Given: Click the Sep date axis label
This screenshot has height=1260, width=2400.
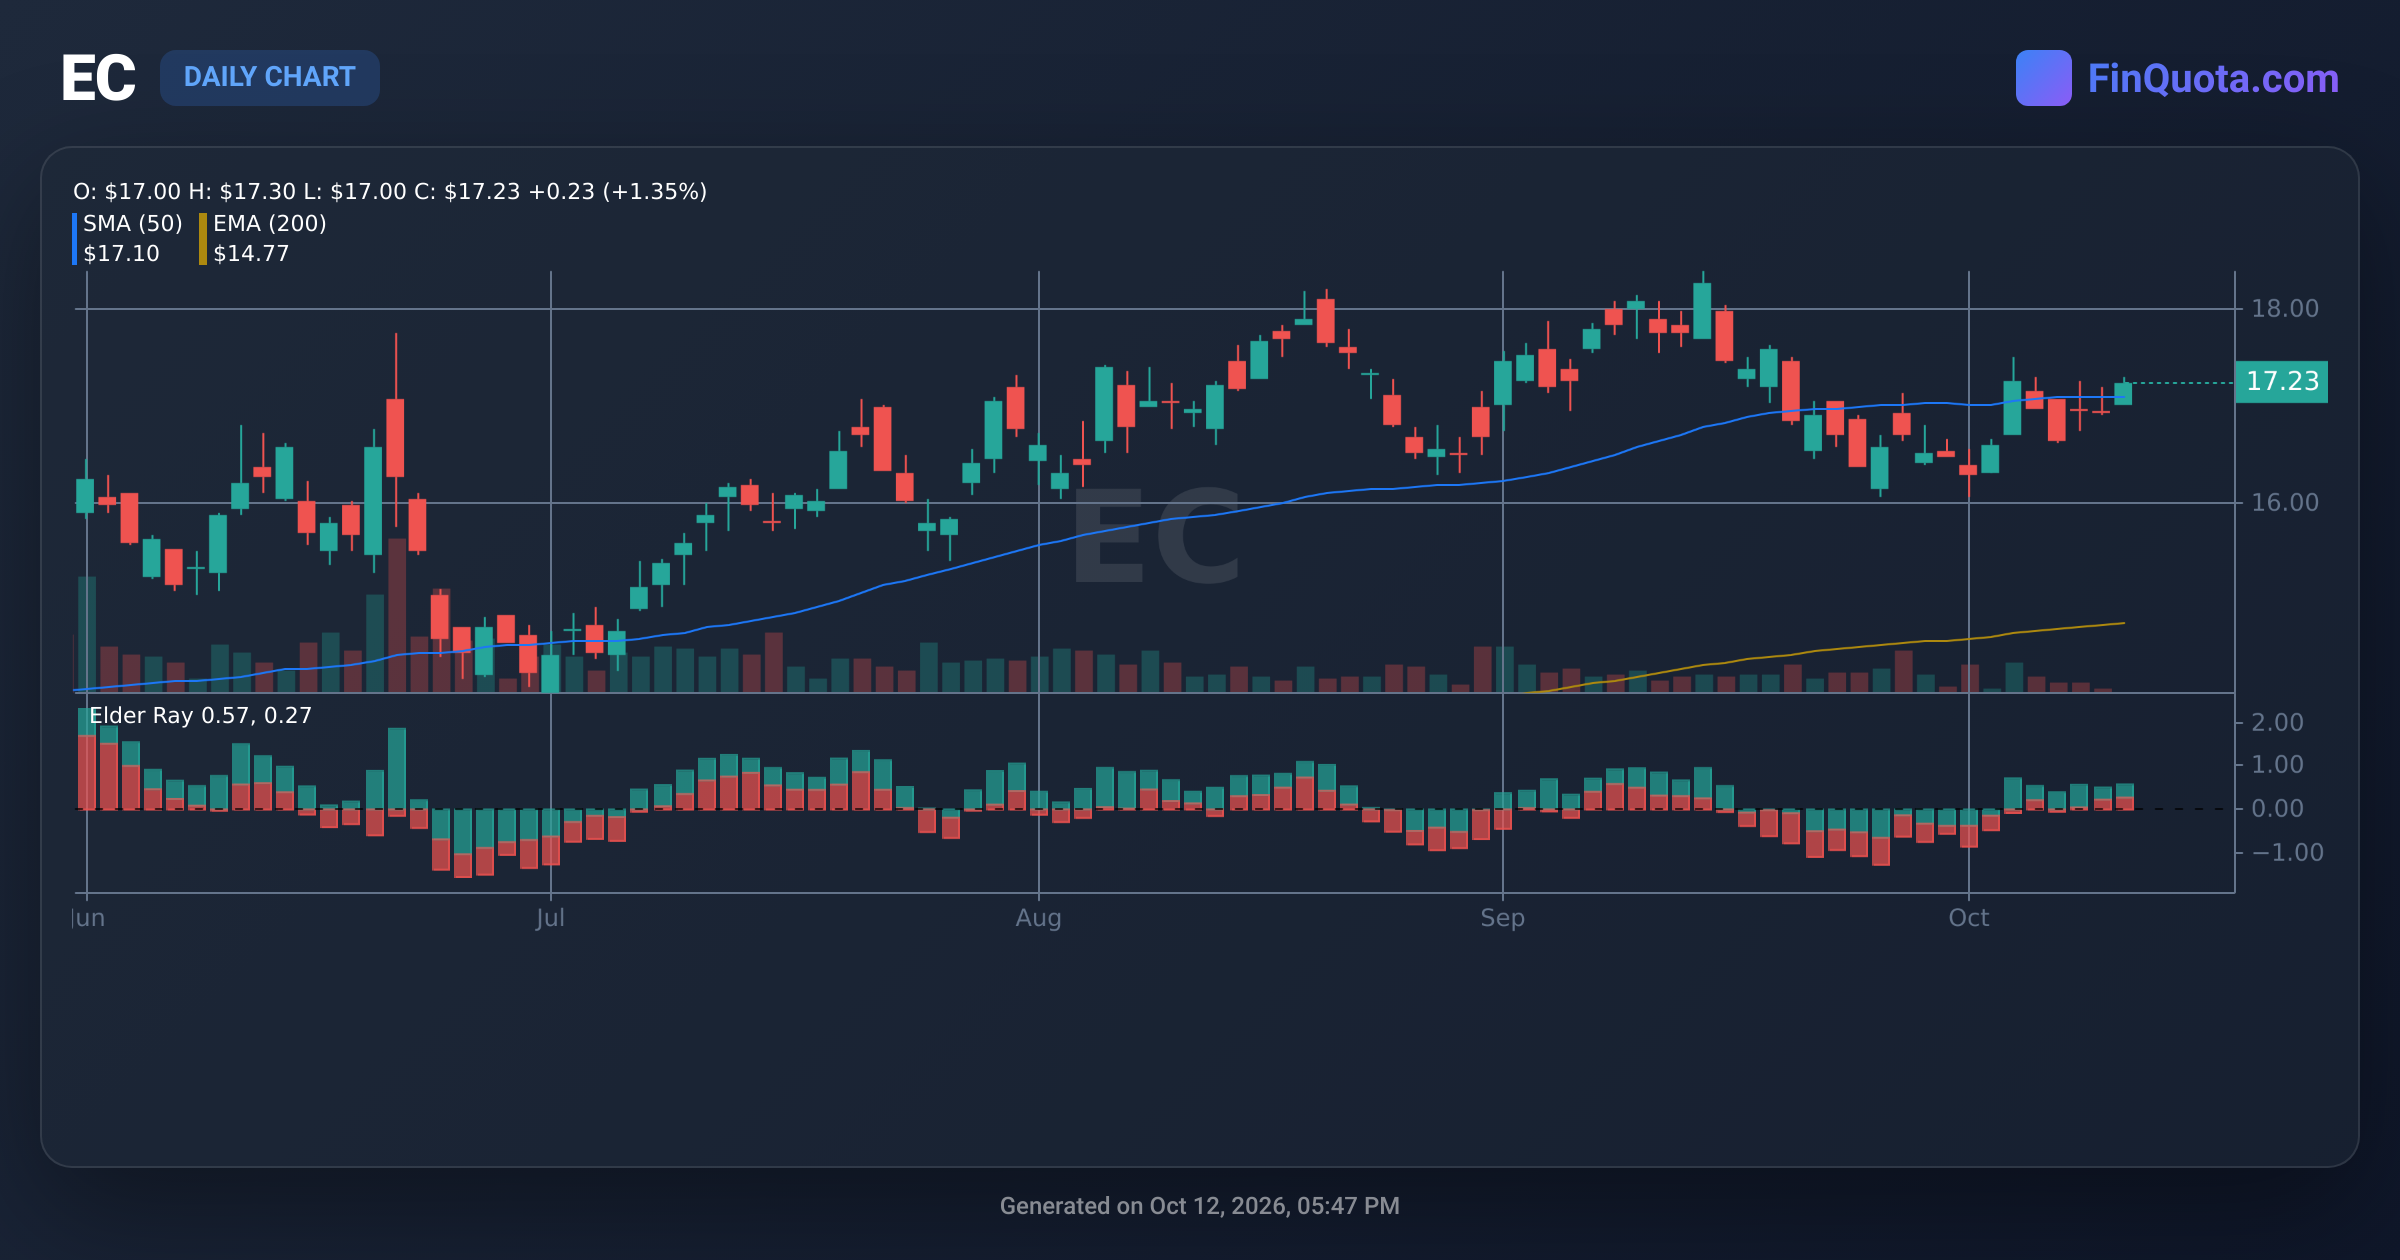Looking at the screenshot, I should (x=1502, y=918).
